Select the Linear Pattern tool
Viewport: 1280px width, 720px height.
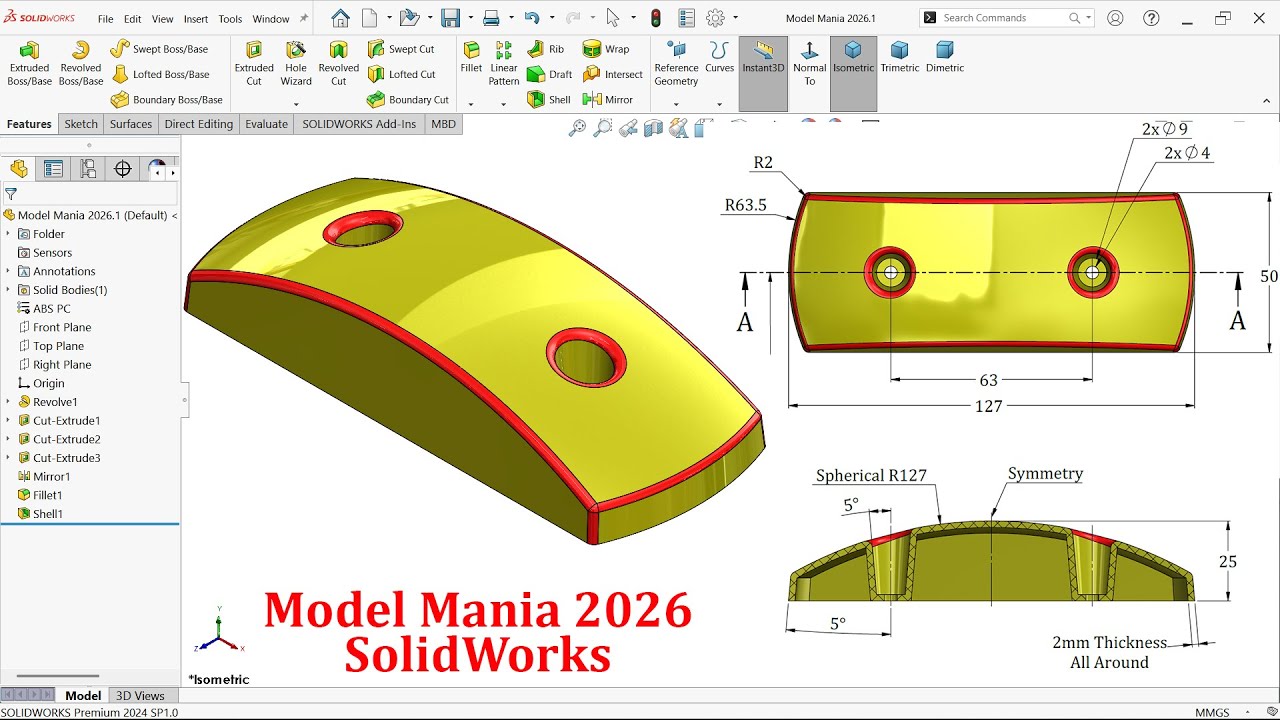coord(504,64)
